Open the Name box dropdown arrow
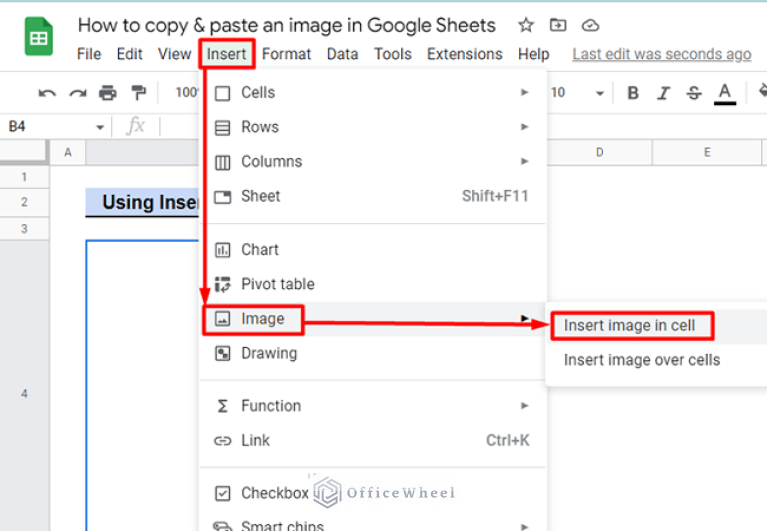767x531 pixels. tap(100, 127)
